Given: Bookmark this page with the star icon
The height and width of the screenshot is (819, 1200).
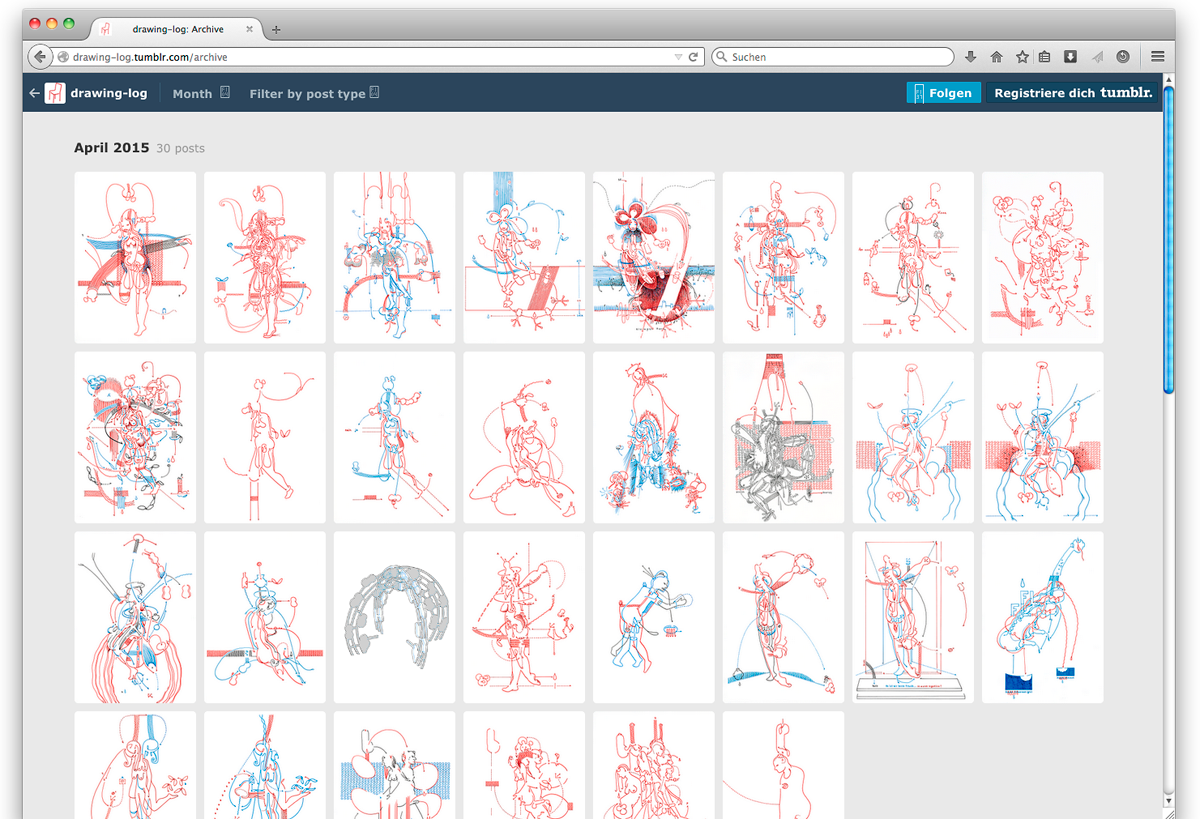Looking at the screenshot, I should (x=1022, y=57).
